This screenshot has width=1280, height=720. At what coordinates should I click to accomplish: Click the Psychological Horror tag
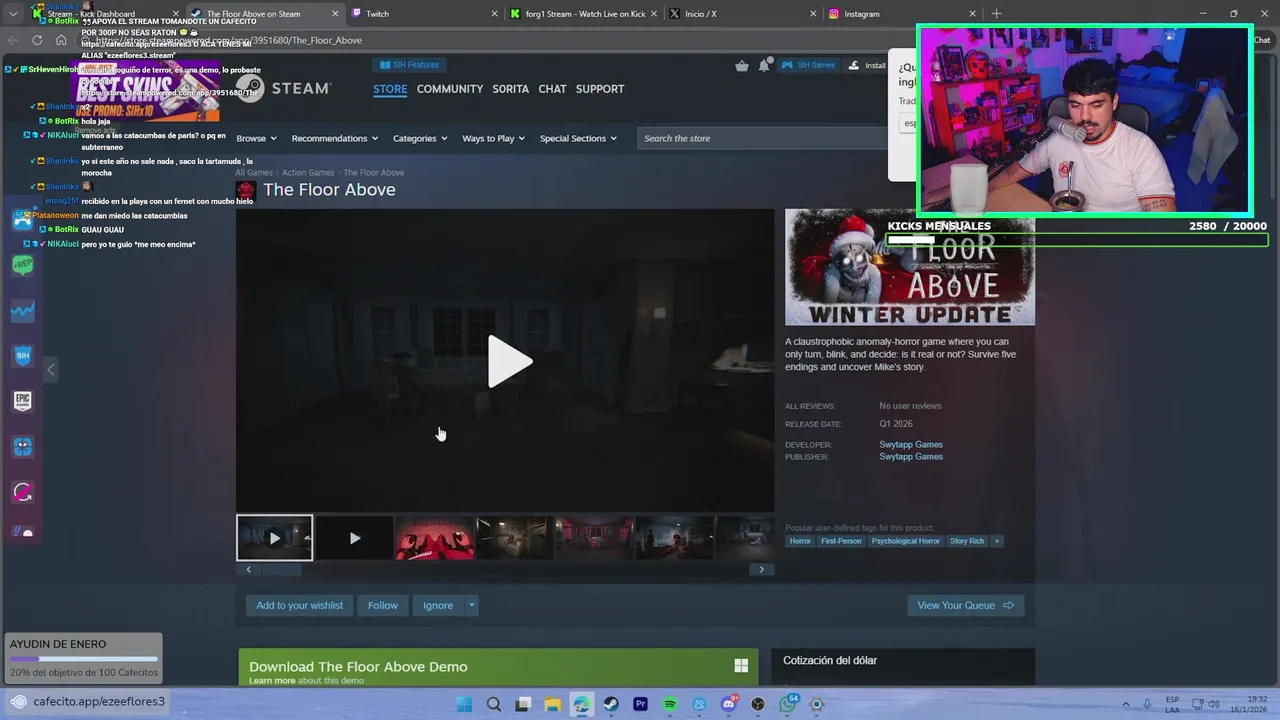click(x=906, y=541)
